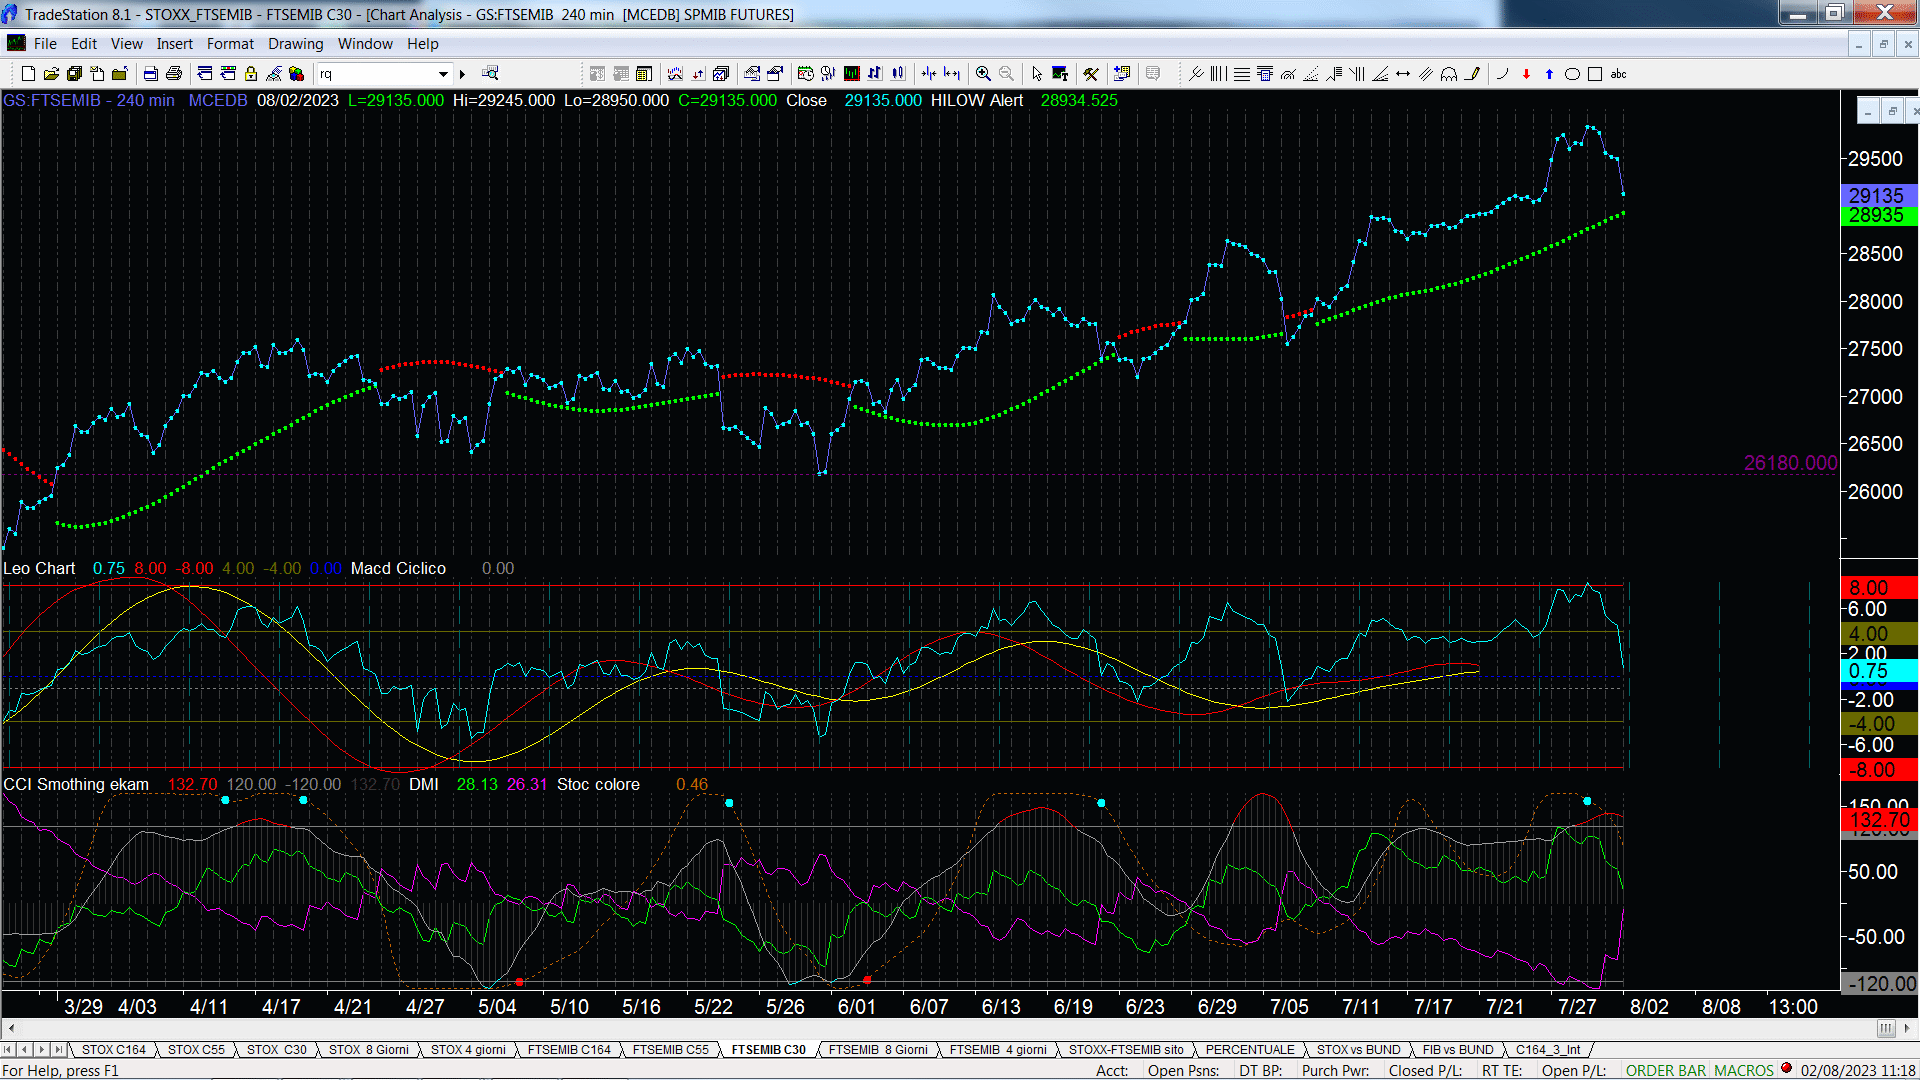1920x1080 pixels.
Task: Open the Insert menu
Action: (175, 44)
